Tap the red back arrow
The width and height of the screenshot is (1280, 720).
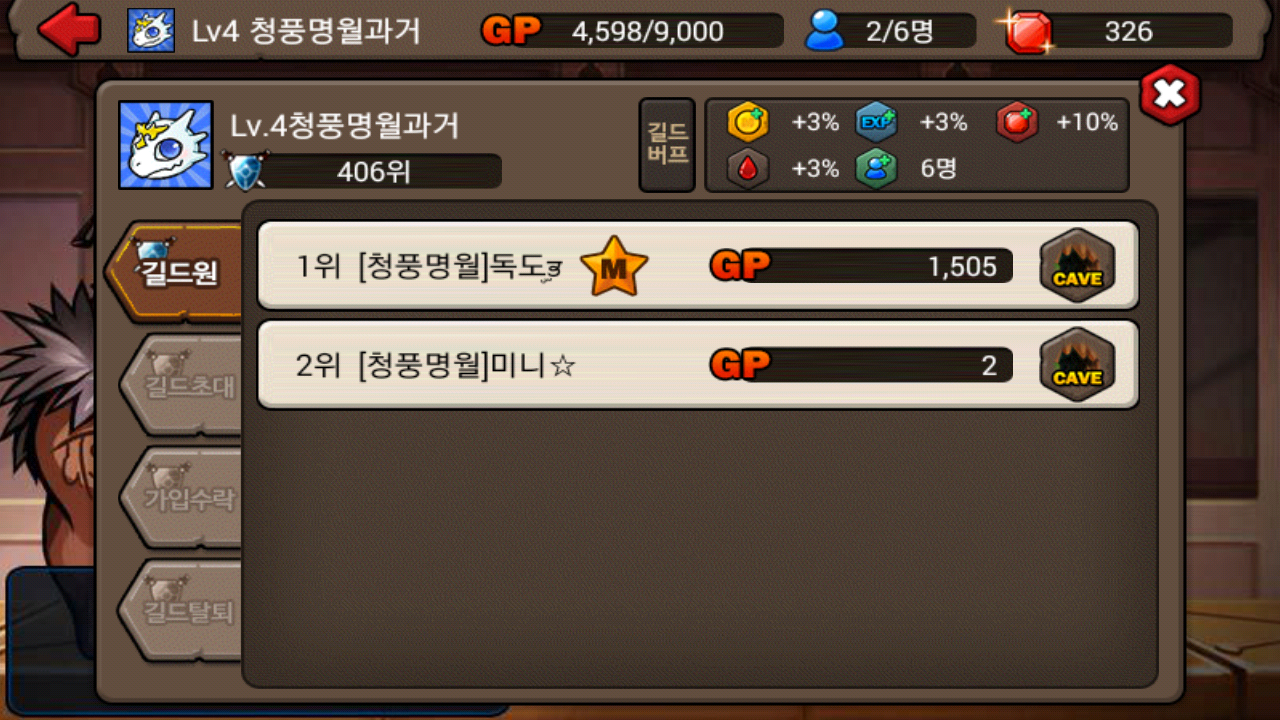tap(69, 30)
